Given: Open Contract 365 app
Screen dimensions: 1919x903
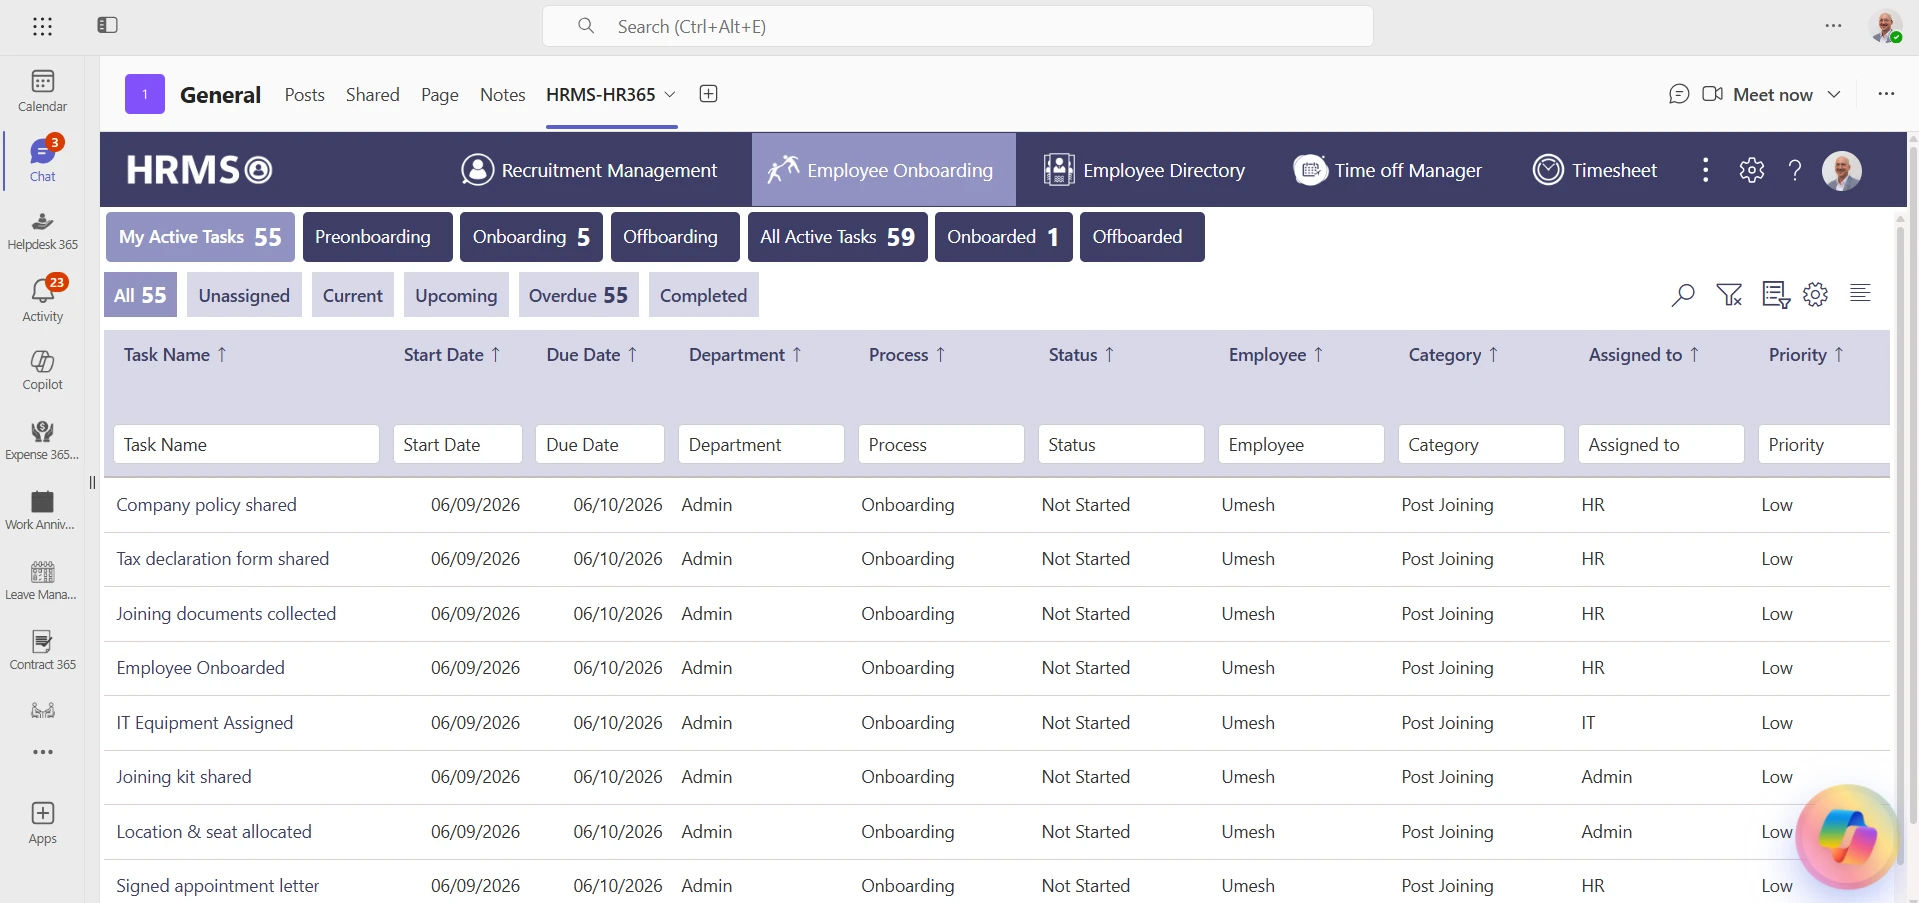Looking at the screenshot, I should pyautogui.click(x=42, y=650).
